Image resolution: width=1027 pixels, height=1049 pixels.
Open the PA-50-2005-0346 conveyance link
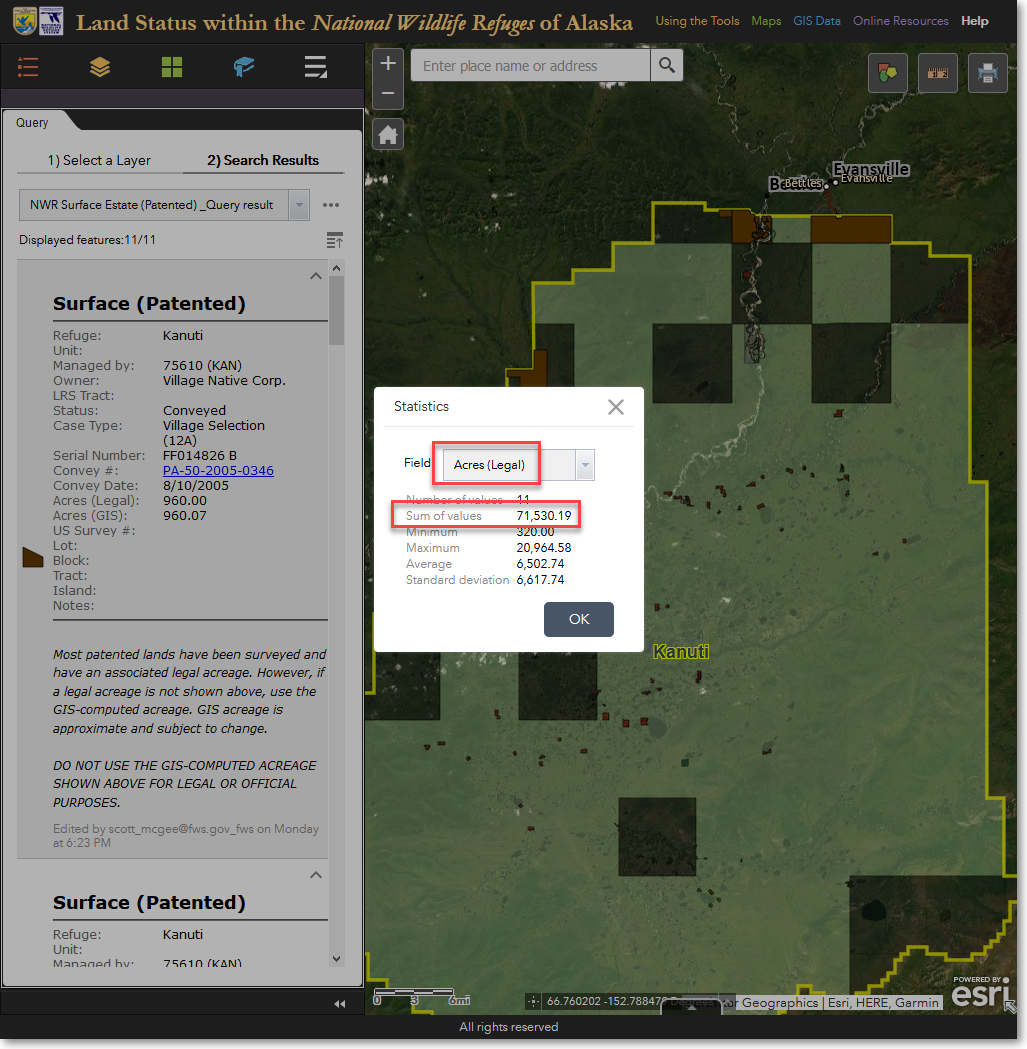(218, 471)
